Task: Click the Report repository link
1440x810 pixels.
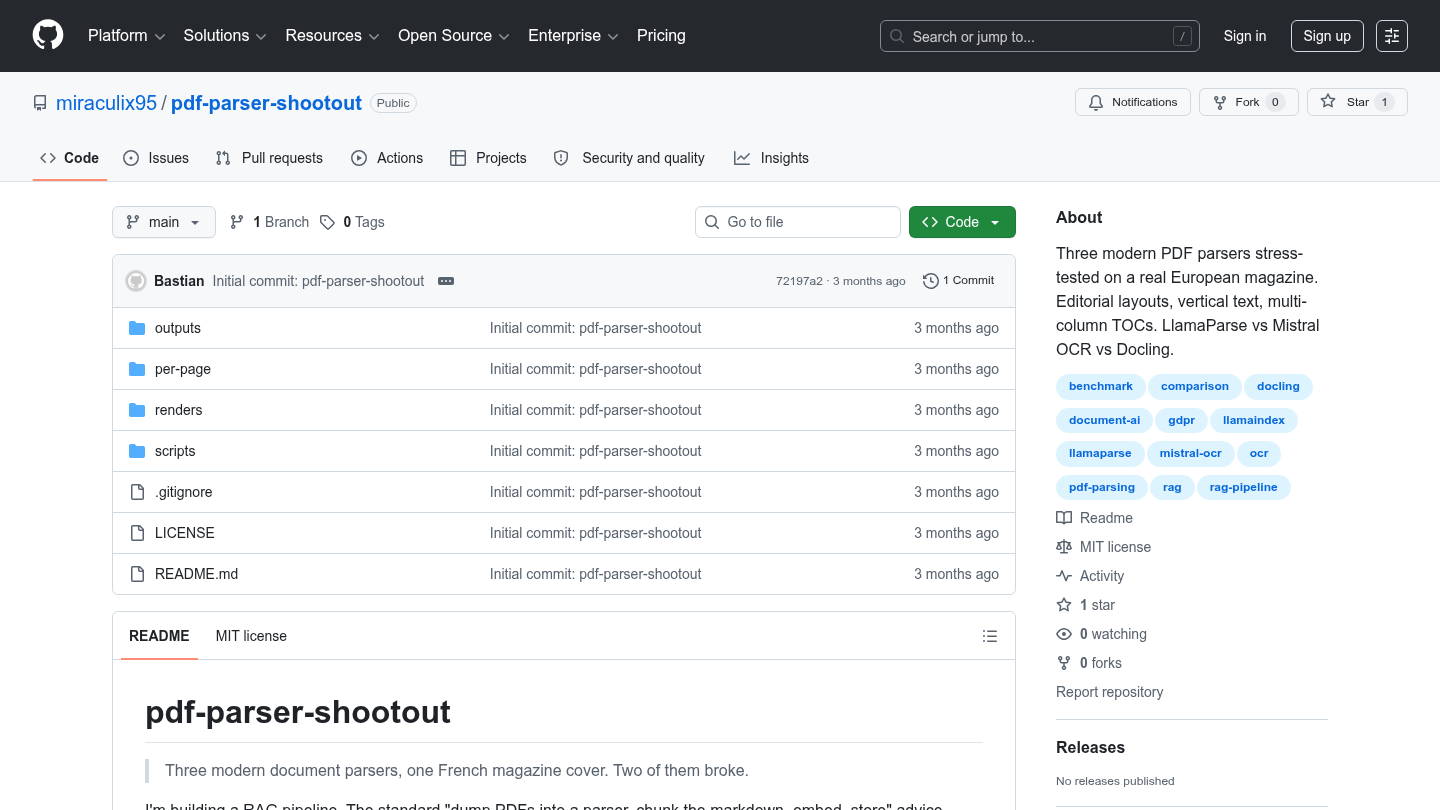Action: 1109,692
